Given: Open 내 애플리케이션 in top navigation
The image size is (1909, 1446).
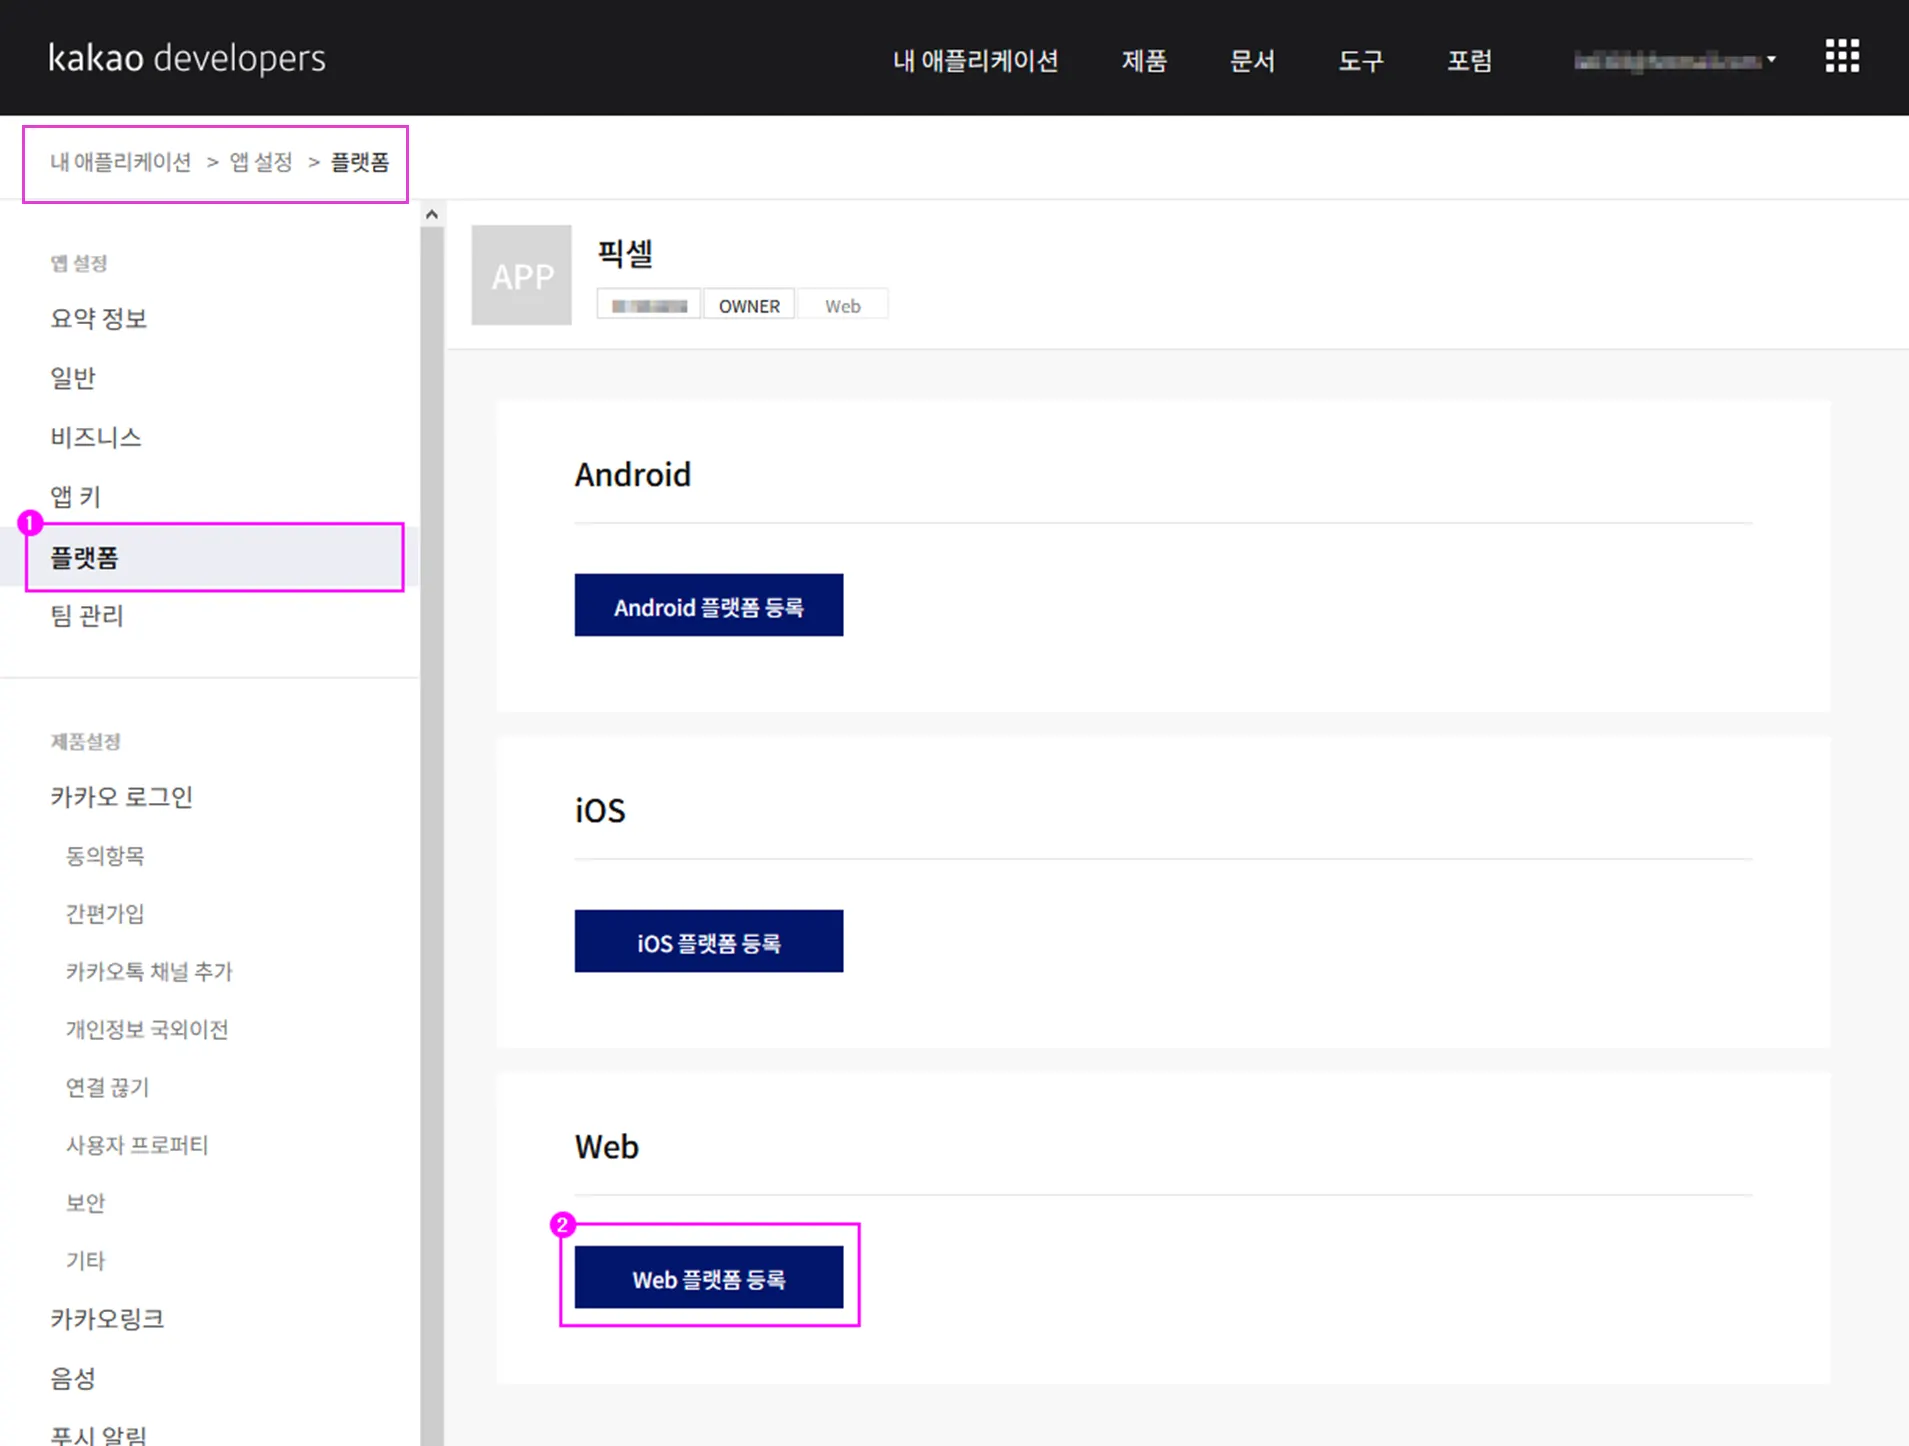Looking at the screenshot, I should pyautogui.click(x=975, y=61).
